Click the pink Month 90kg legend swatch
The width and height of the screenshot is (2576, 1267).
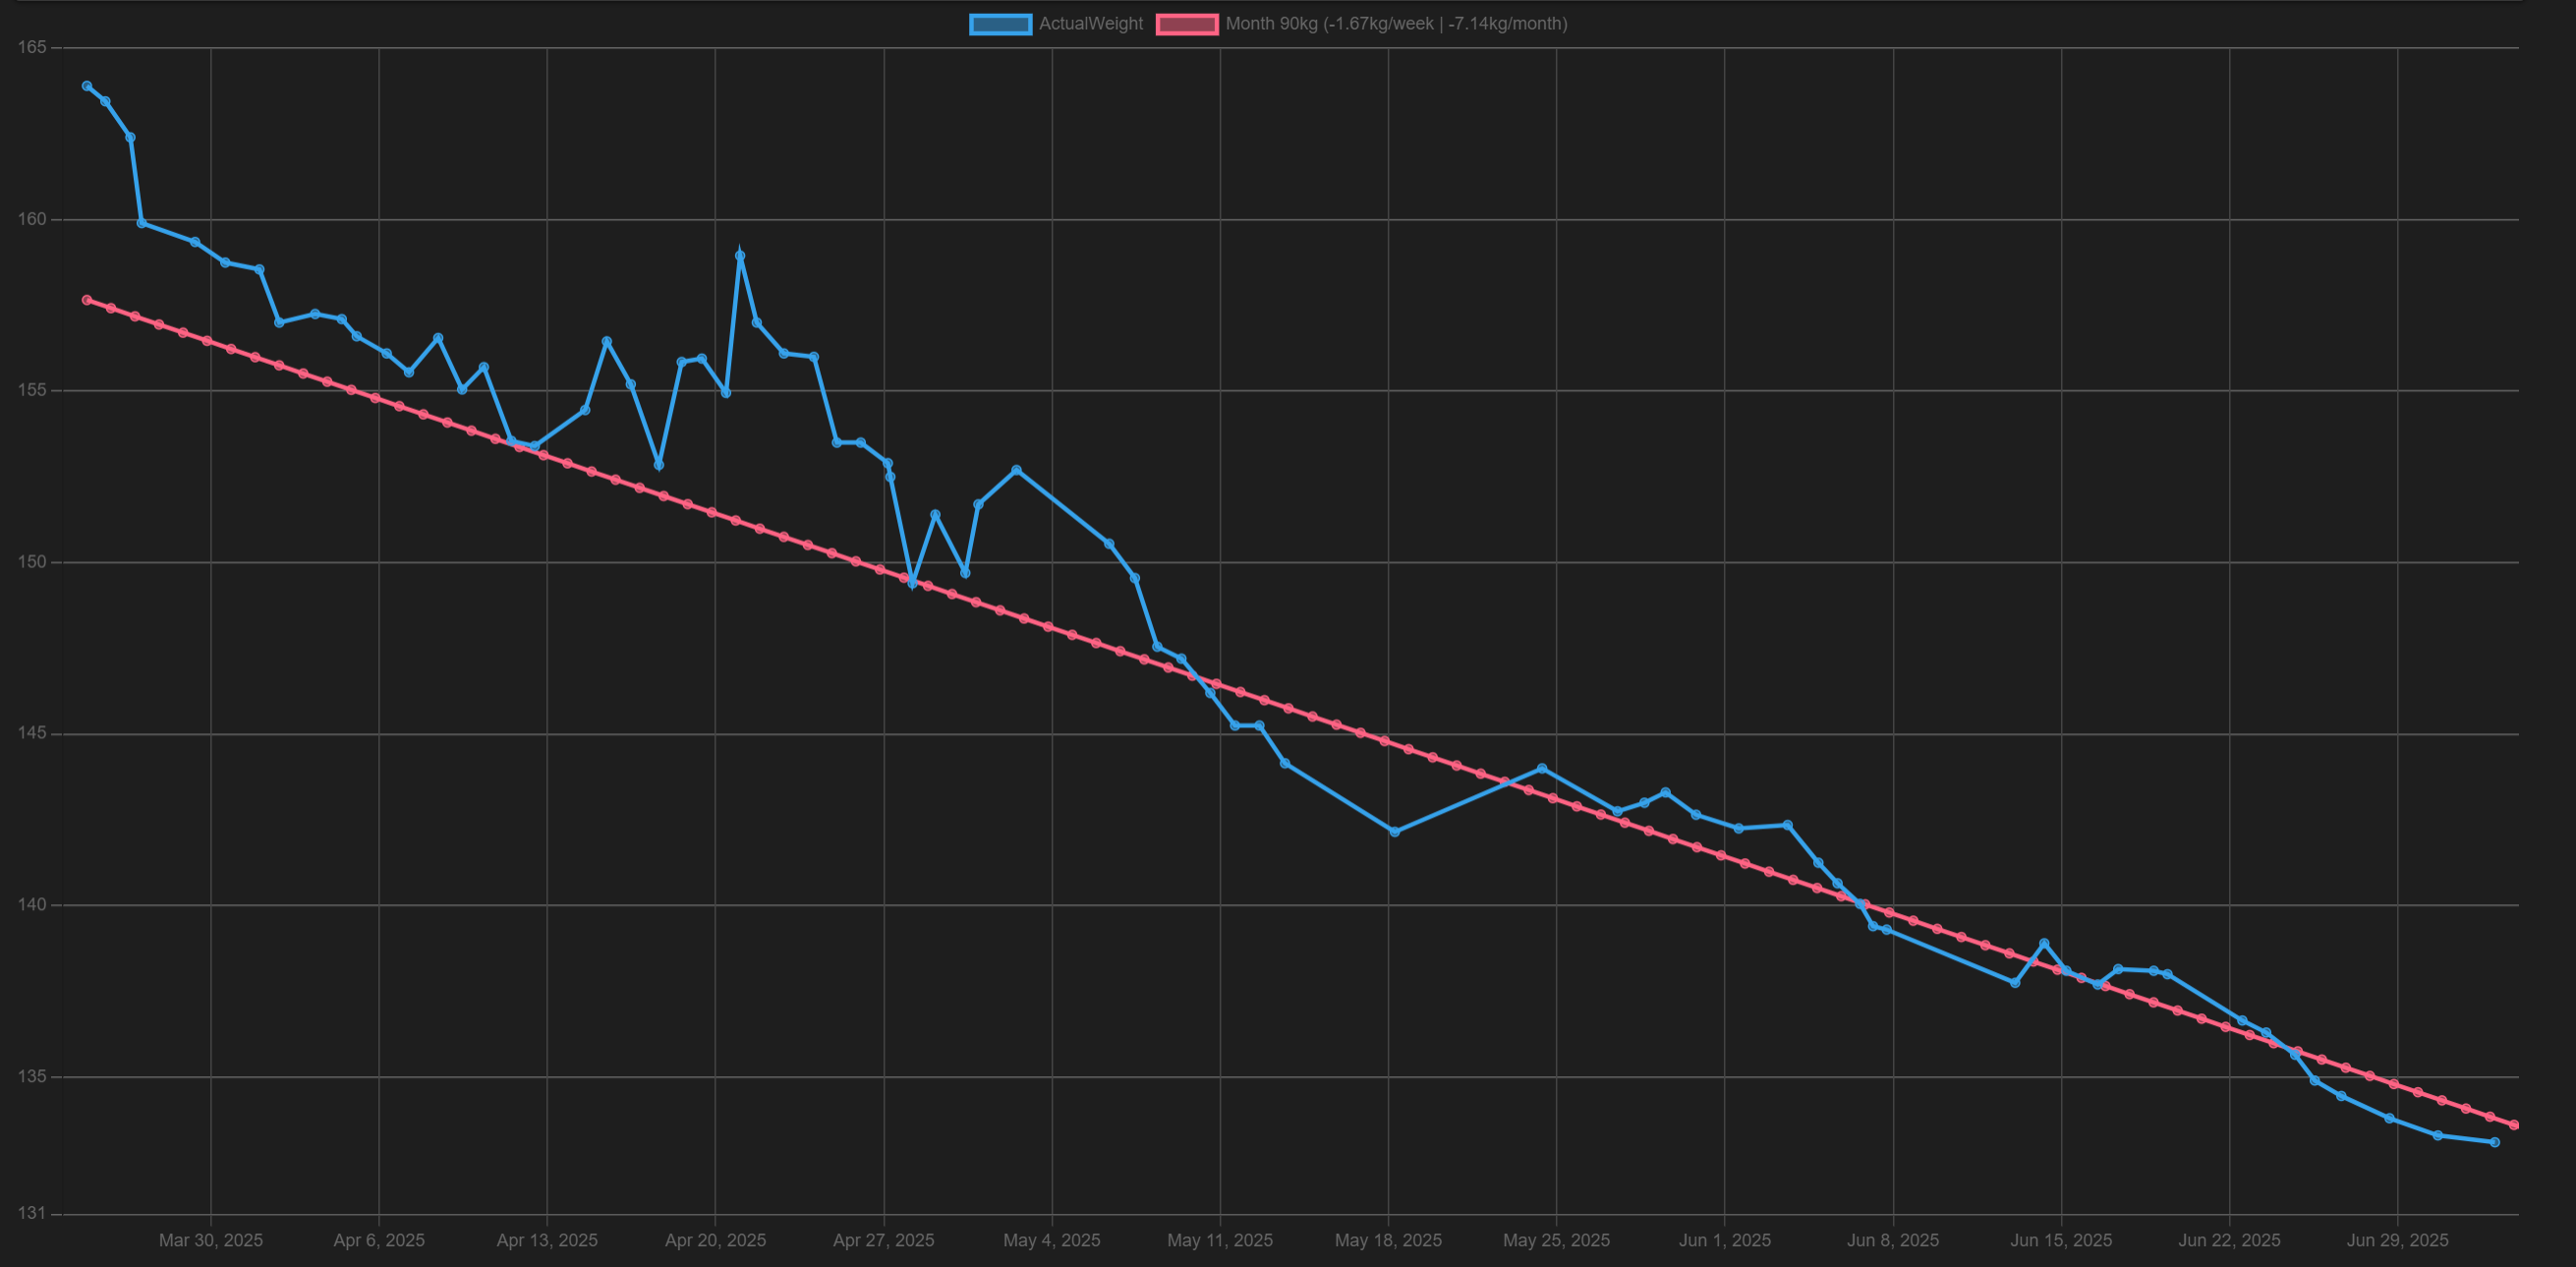(1187, 24)
